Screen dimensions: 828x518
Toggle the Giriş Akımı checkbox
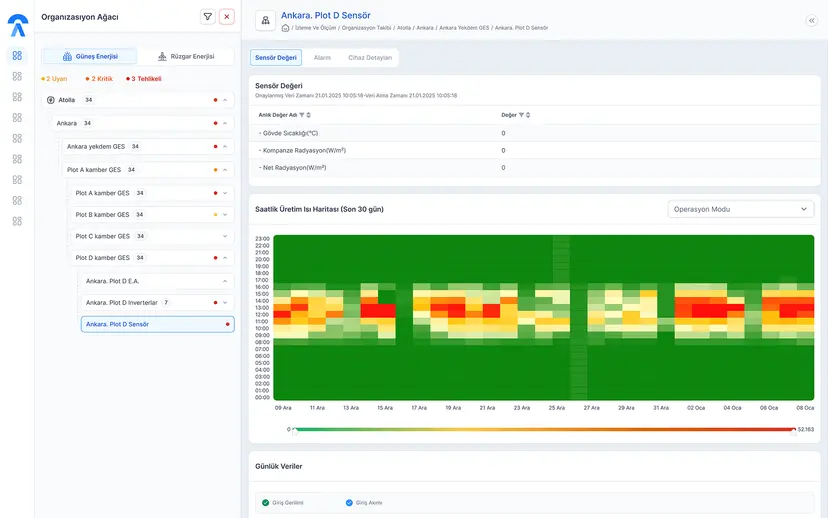pyautogui.click(x=349, y=503)
